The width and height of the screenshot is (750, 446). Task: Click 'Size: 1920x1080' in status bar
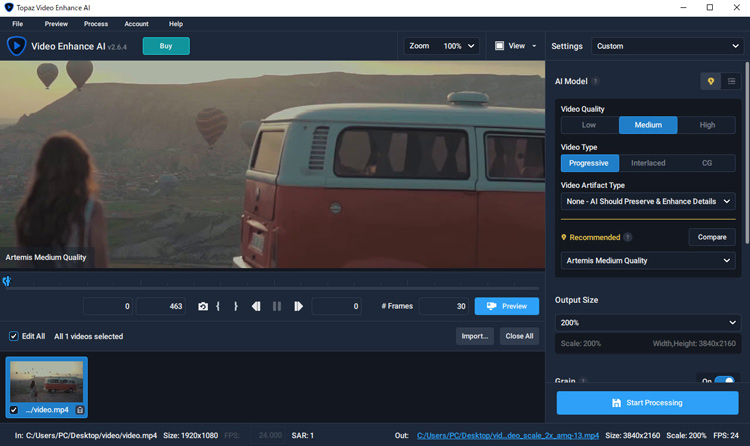tap(190, 435)
